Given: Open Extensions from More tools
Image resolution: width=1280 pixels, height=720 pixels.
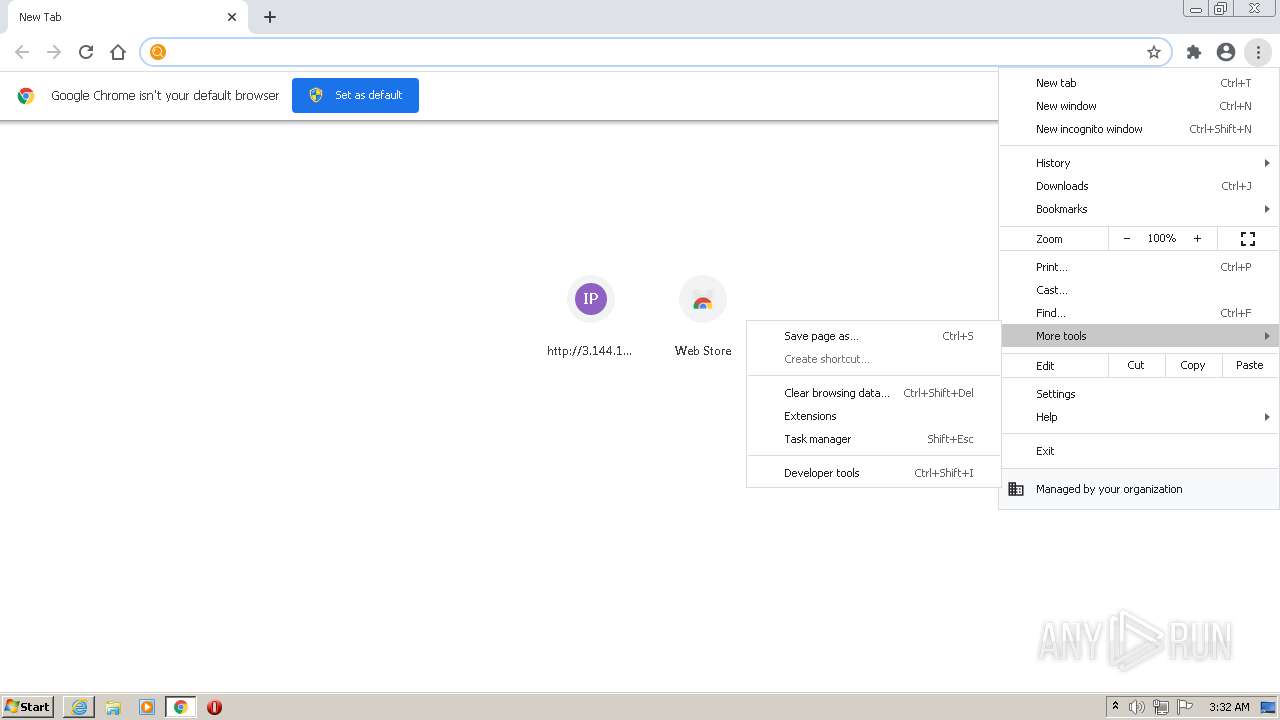Looking at the screenshot, I should click(873, 416).
